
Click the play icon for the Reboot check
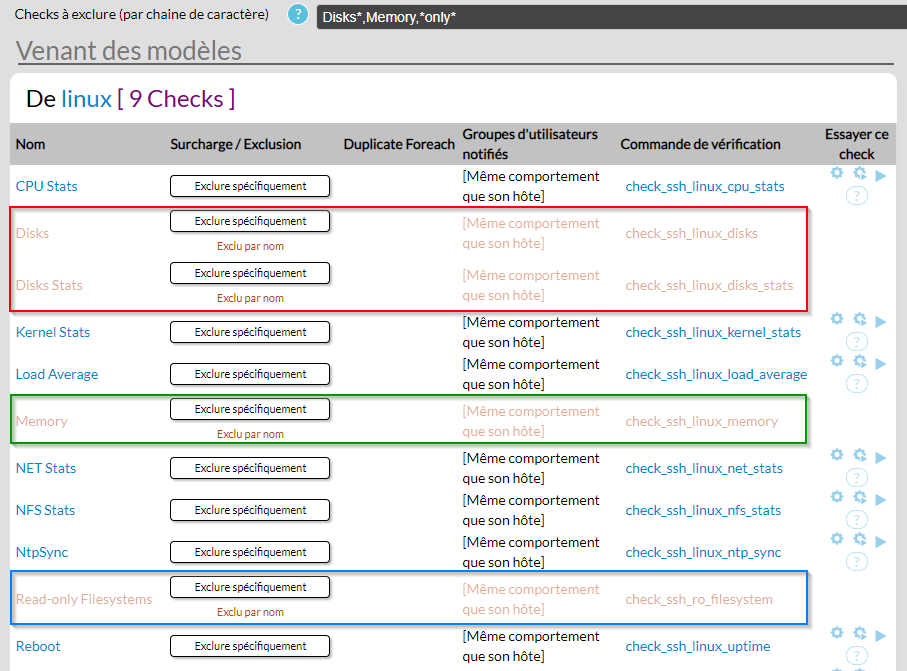[x=881, y=635]
